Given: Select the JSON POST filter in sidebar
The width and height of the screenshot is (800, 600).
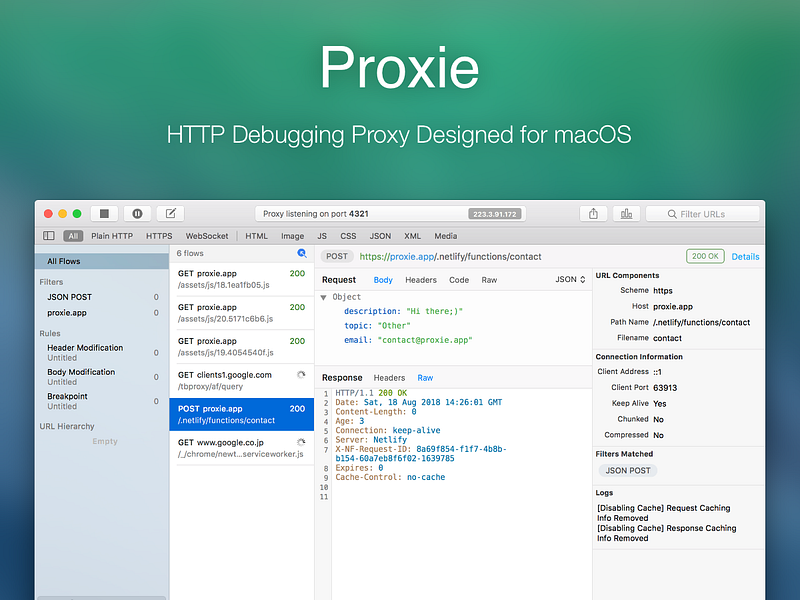Looking at the screenshot, I should [x=102, y=297].
